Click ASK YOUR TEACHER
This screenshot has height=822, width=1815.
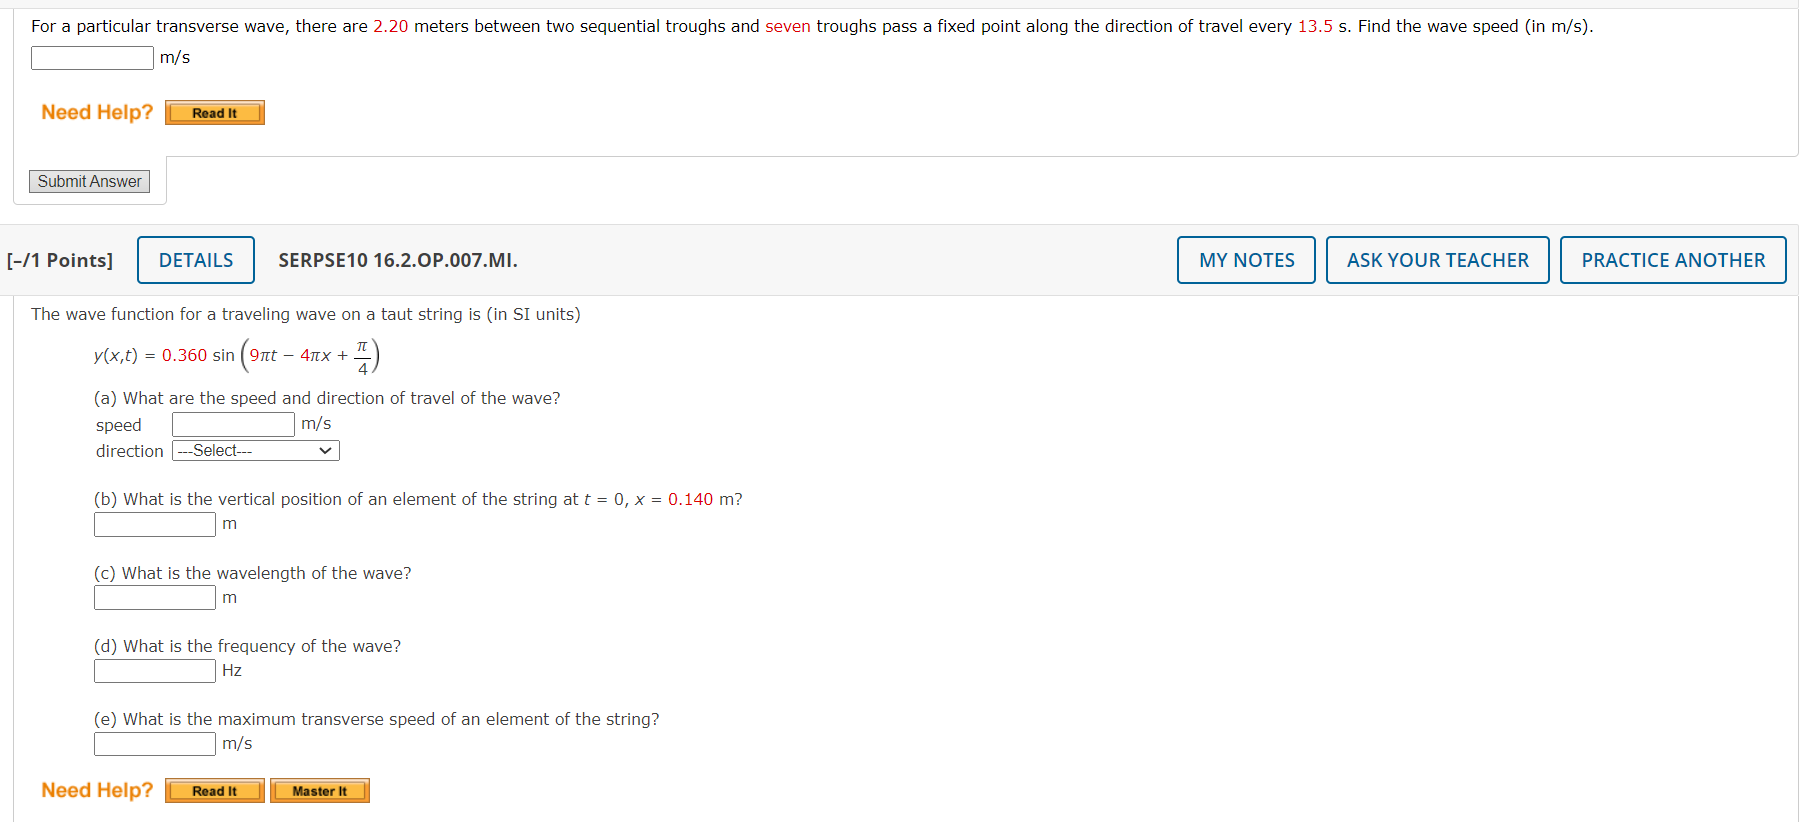[1437, 259]
